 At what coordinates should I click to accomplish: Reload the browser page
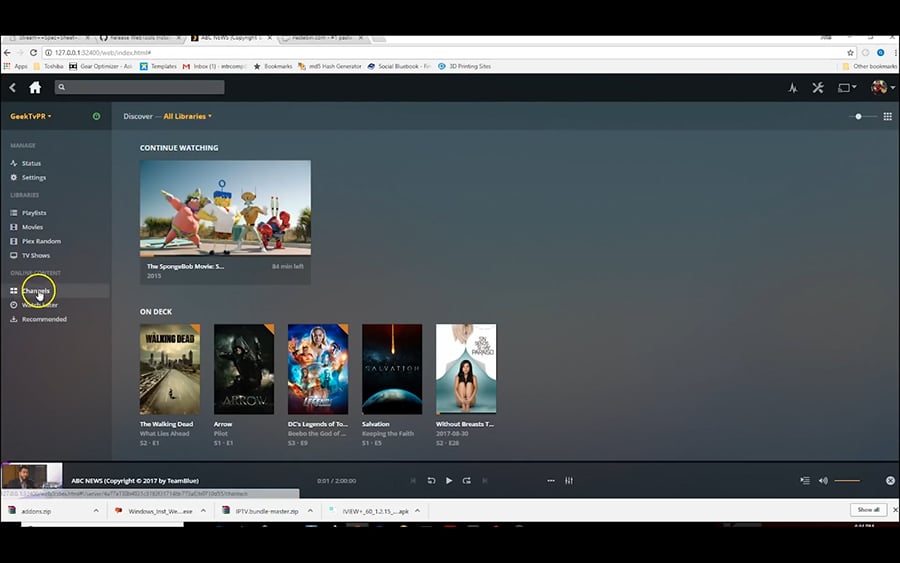33,53
